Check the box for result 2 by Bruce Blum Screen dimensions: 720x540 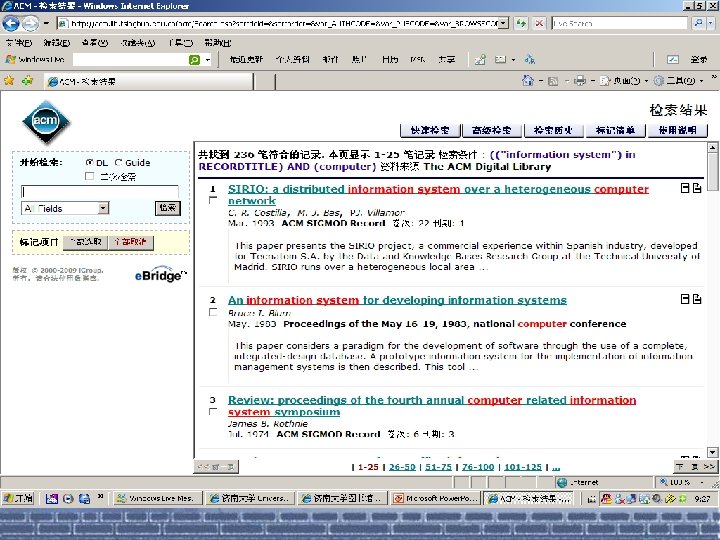click(x=213, y=312)
